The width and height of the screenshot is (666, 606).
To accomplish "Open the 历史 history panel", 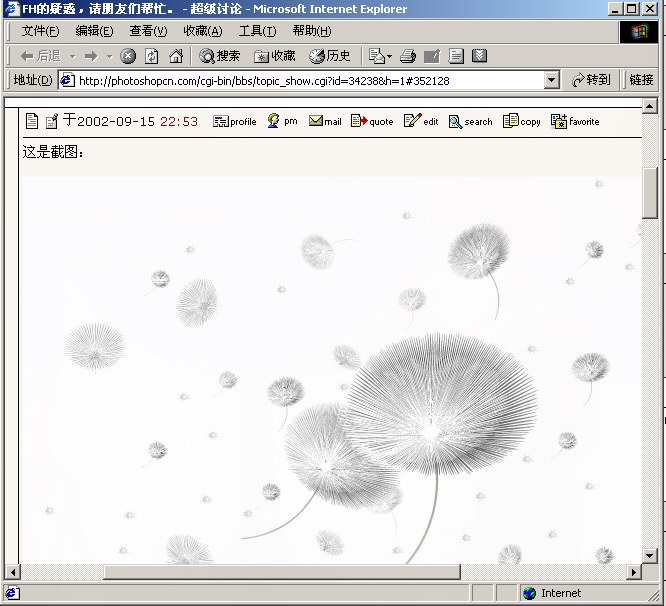I will pos(330,56).
